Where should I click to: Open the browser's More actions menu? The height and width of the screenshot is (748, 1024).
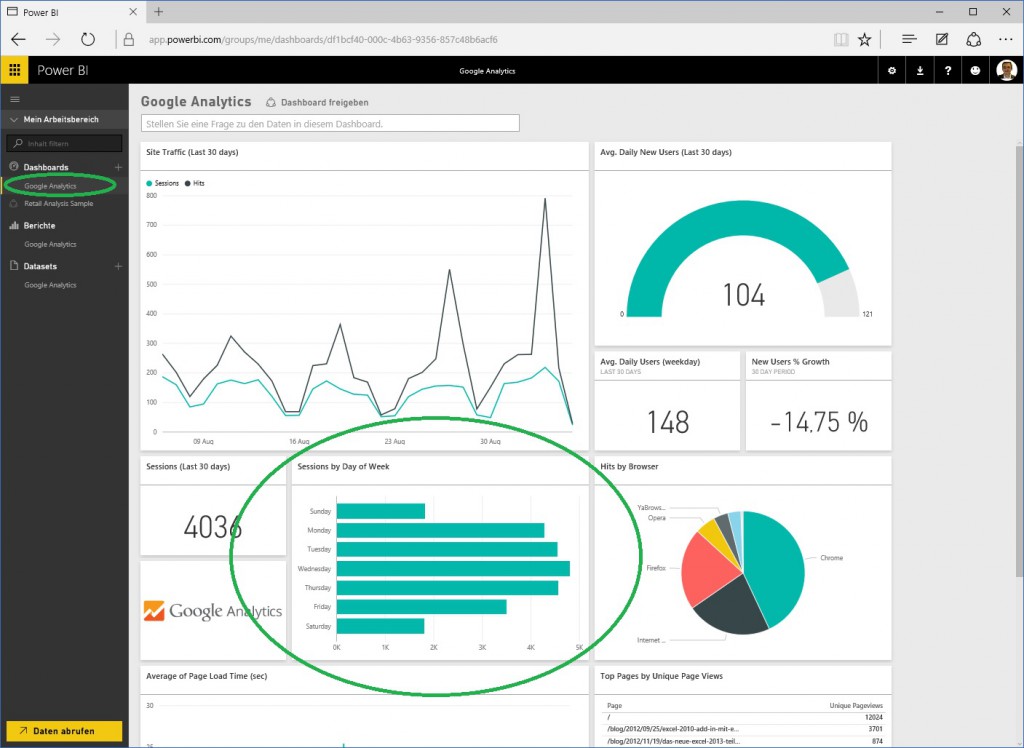tap(1005, 39)
